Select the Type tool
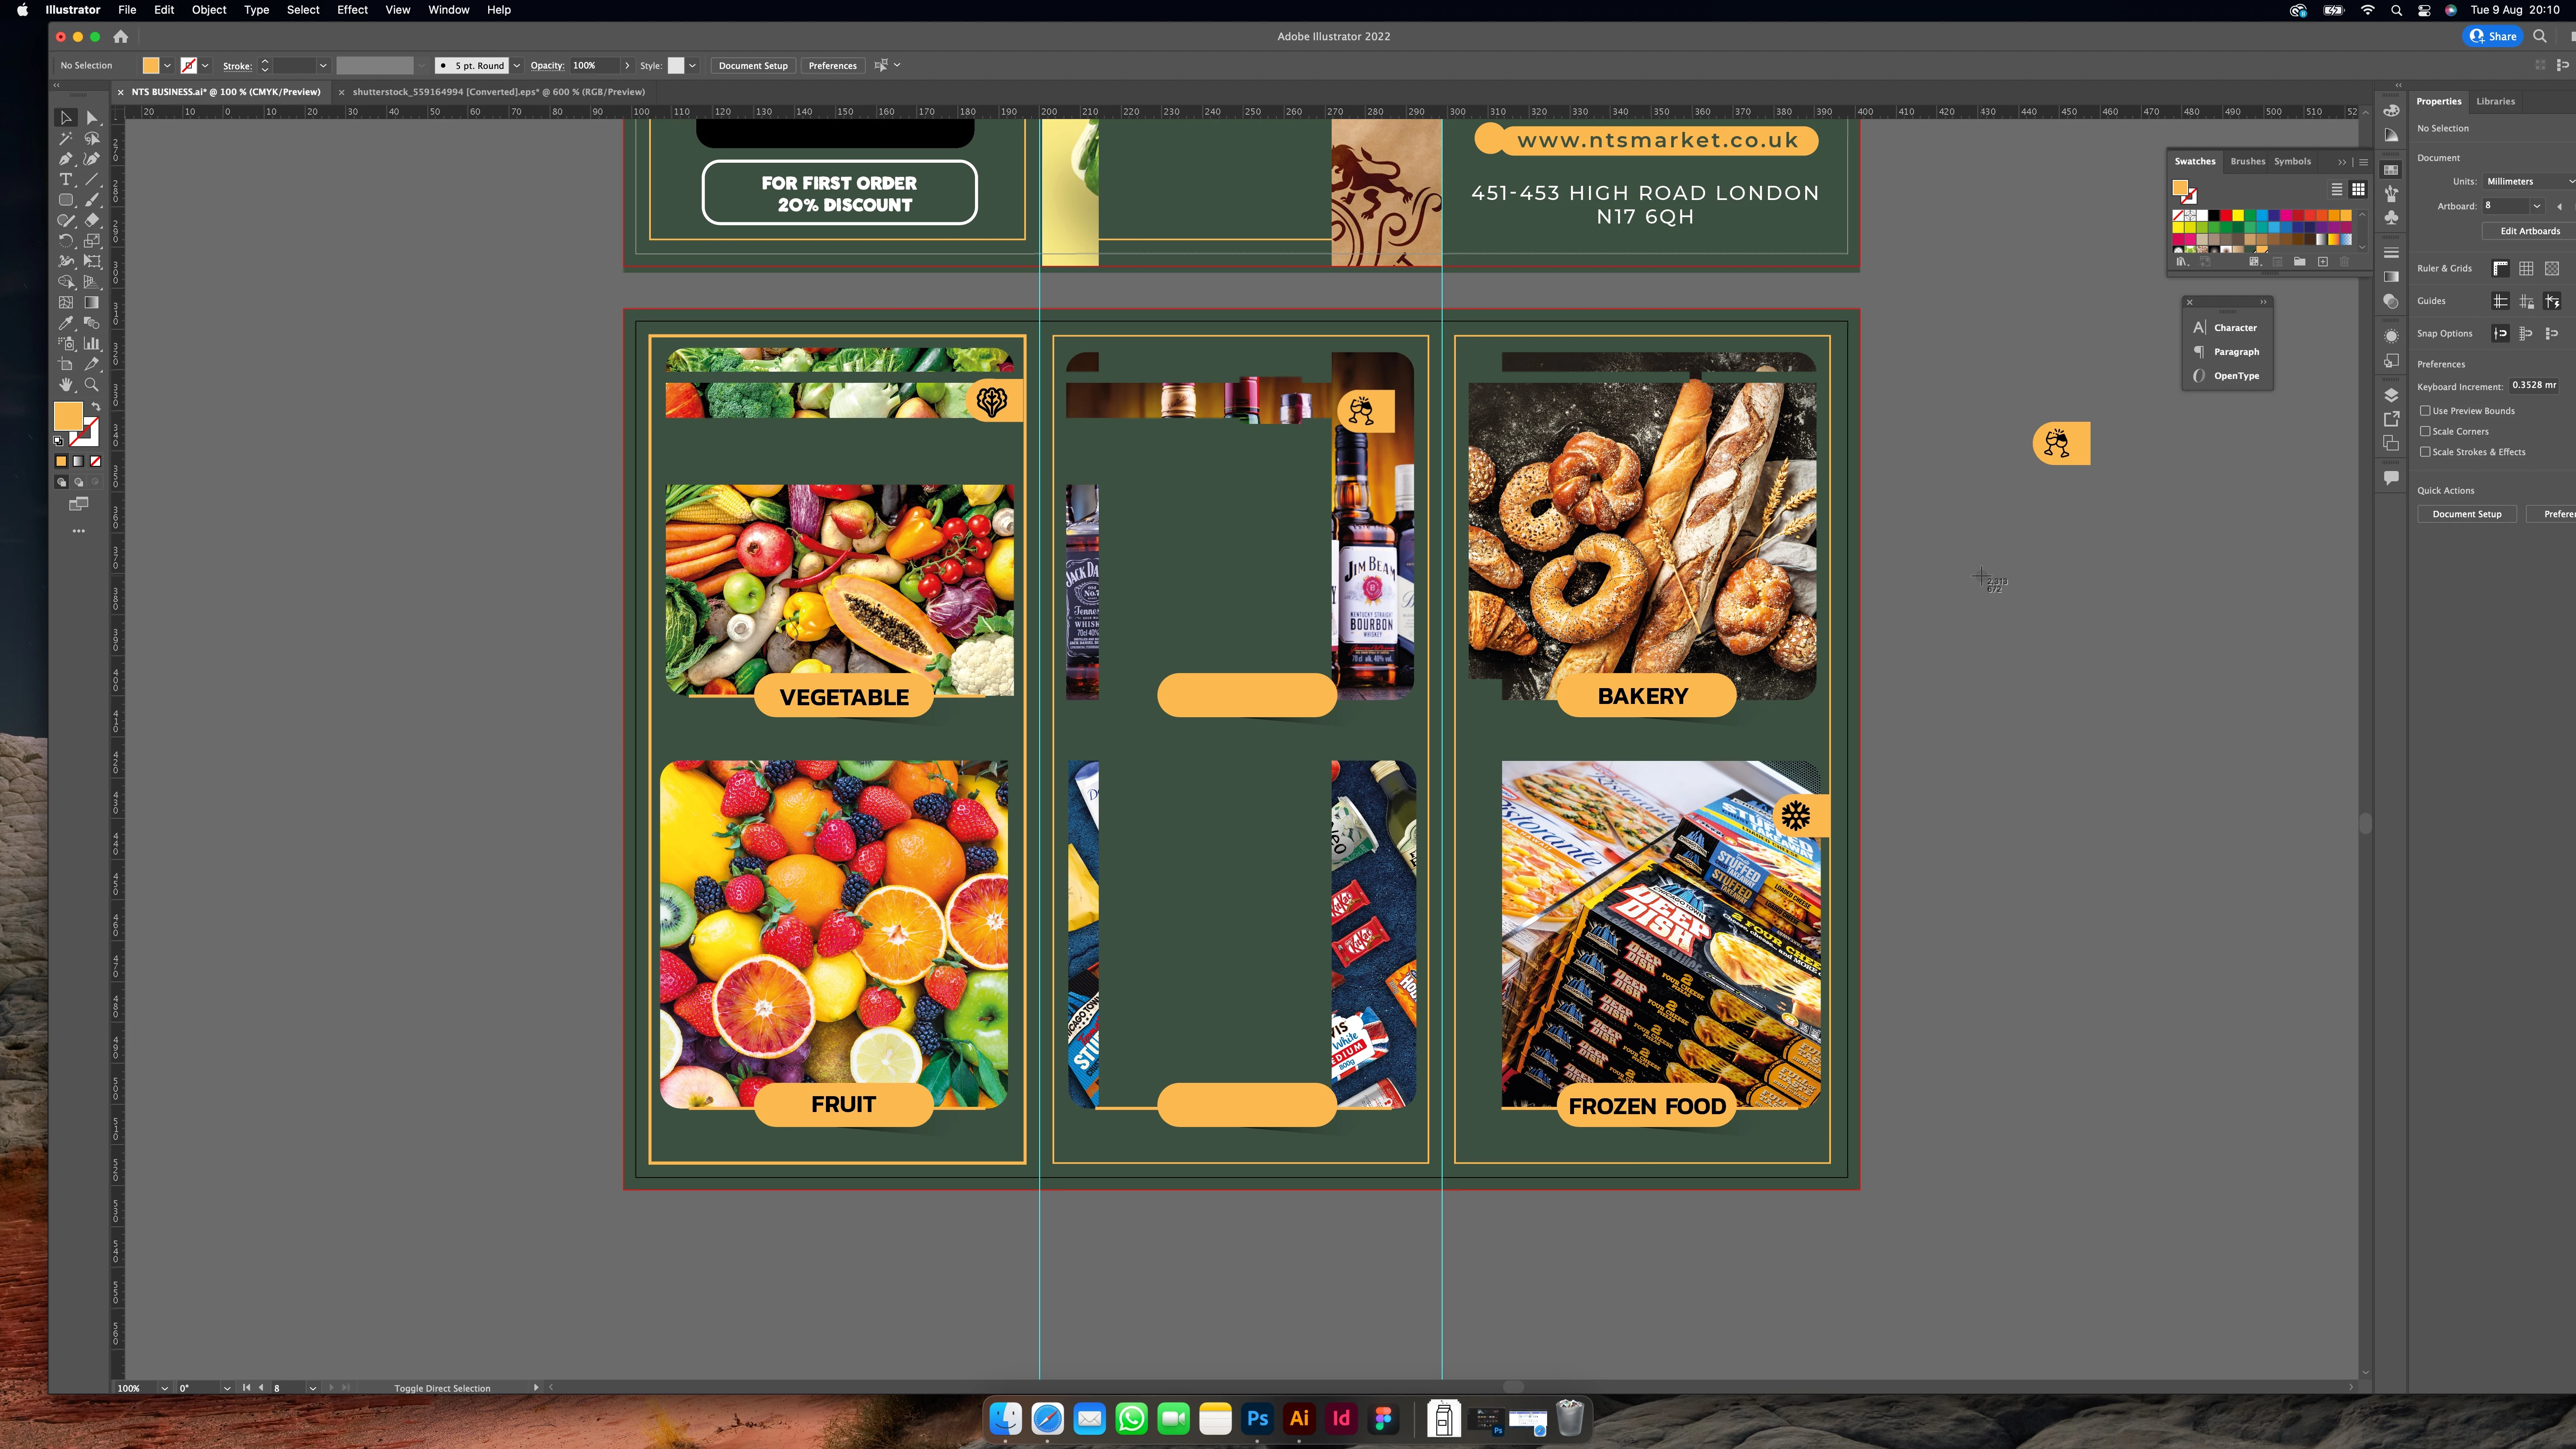 click(x=66, y=180)
